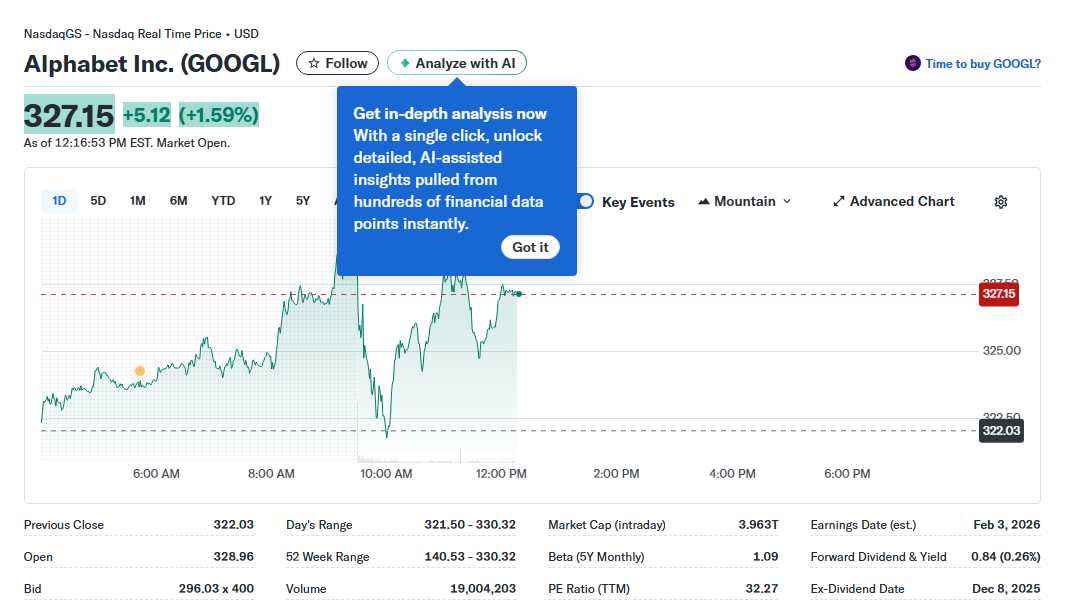This screenshot has width=1065, height=604.
Task: Click the black 322.03 price tag
Action: [1001, 430]
